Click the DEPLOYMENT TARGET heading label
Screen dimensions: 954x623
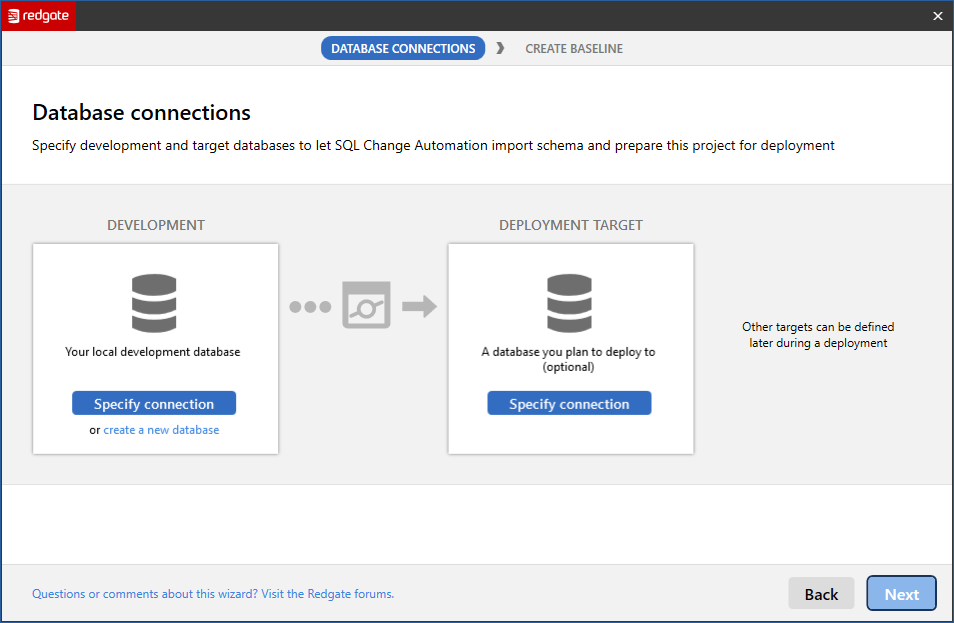(571, 225)
